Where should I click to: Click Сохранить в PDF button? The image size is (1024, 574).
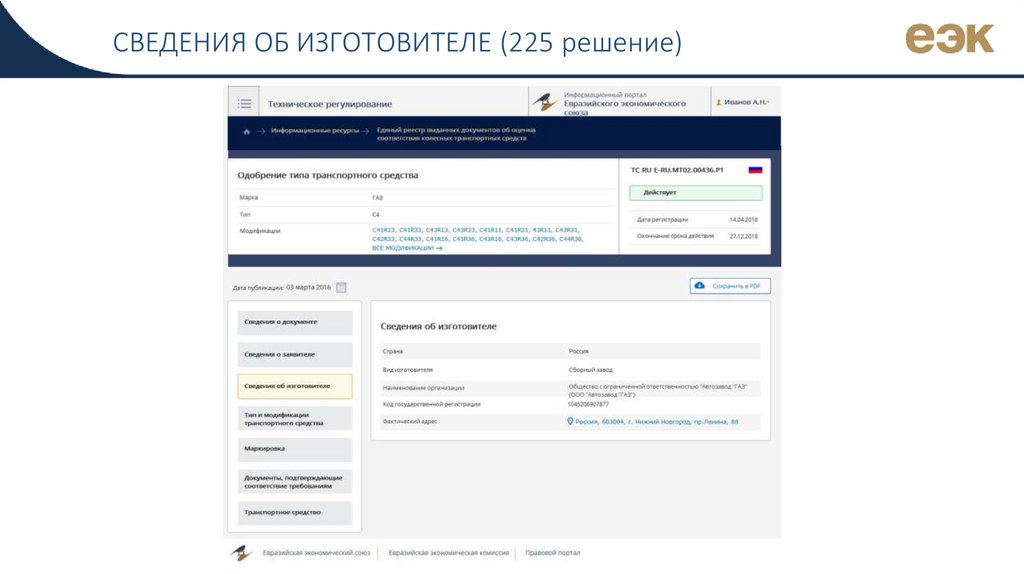pyautogui.click(x=730, y=286)
